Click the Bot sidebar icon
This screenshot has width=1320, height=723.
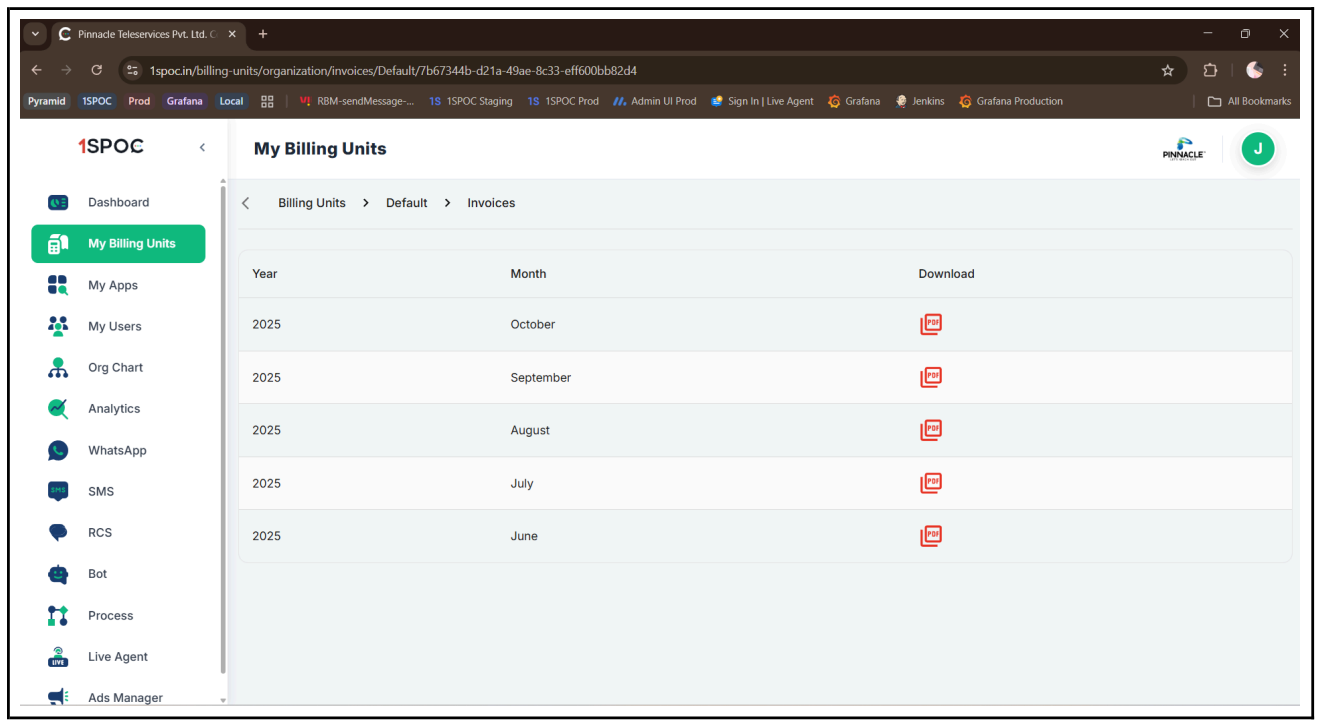pyautogui.click(x=58, y=574)
